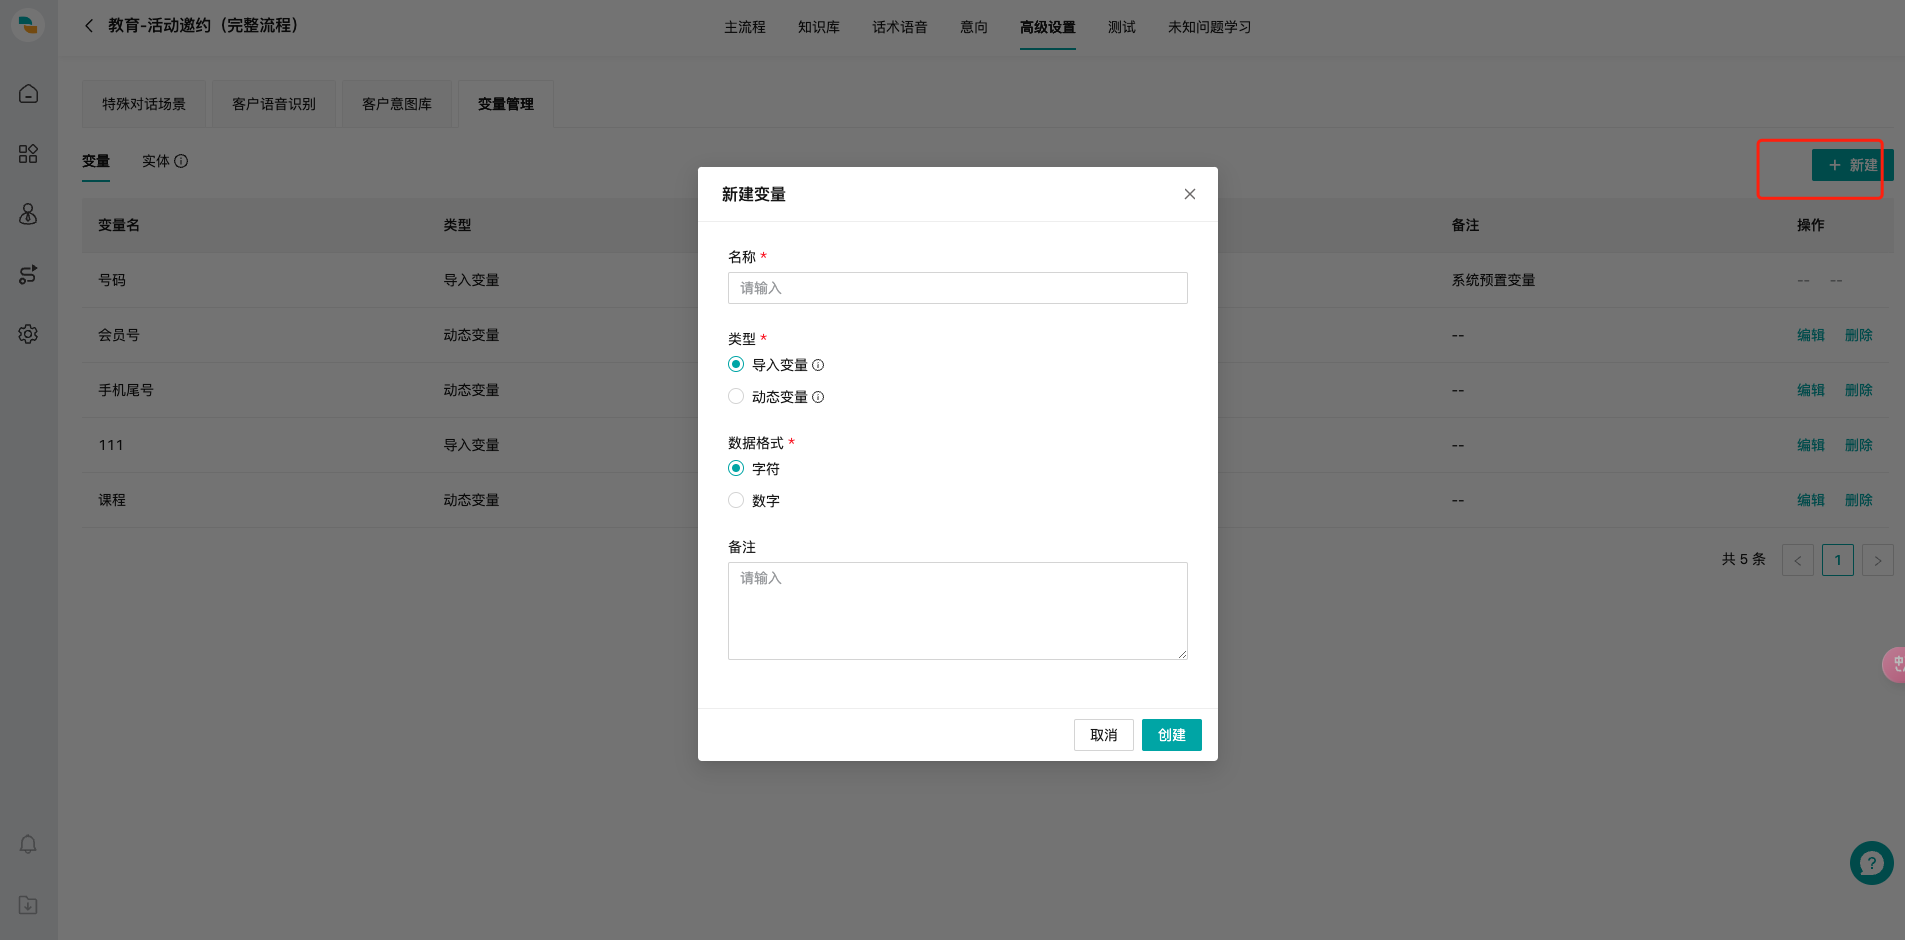
Task: Delete the 课程 variable row
Action: (1859, 500)
